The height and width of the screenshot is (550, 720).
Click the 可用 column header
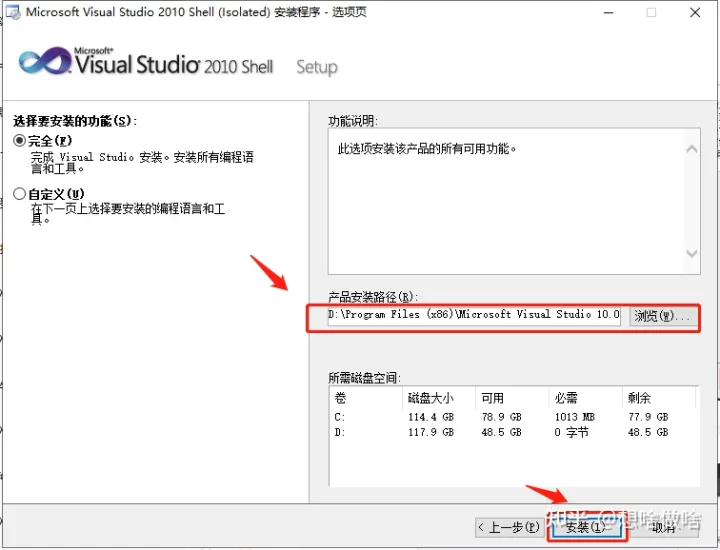[x=512, y=398]
